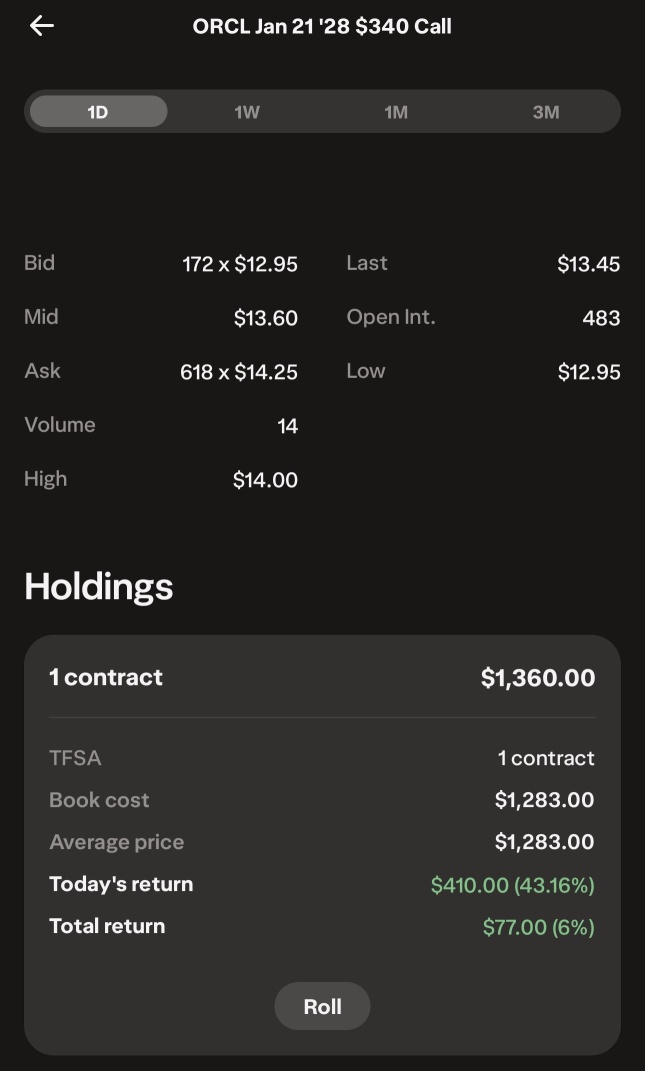Switch to the 1W time range
The height and width of the screenshot is (1071, 645).
click(x=247, y=111)
